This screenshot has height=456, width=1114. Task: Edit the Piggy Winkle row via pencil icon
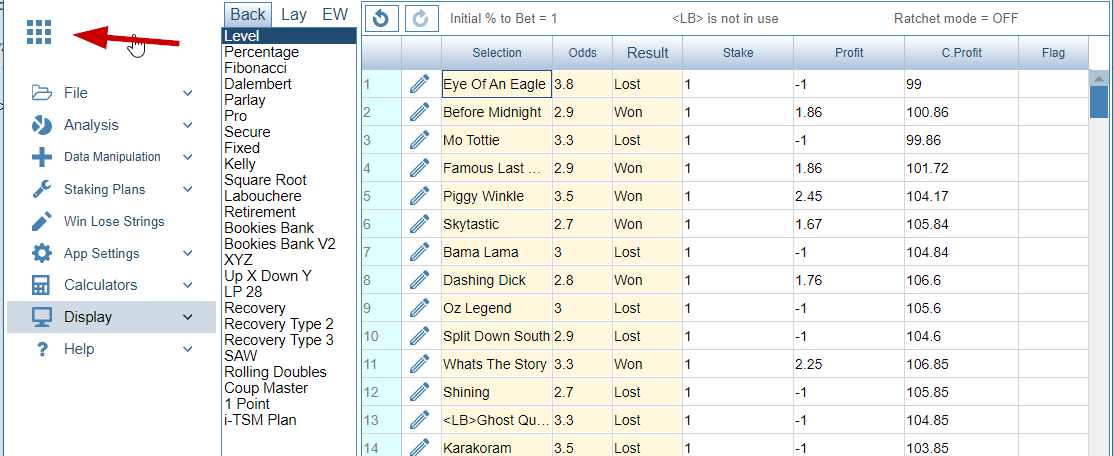[420, 196]
